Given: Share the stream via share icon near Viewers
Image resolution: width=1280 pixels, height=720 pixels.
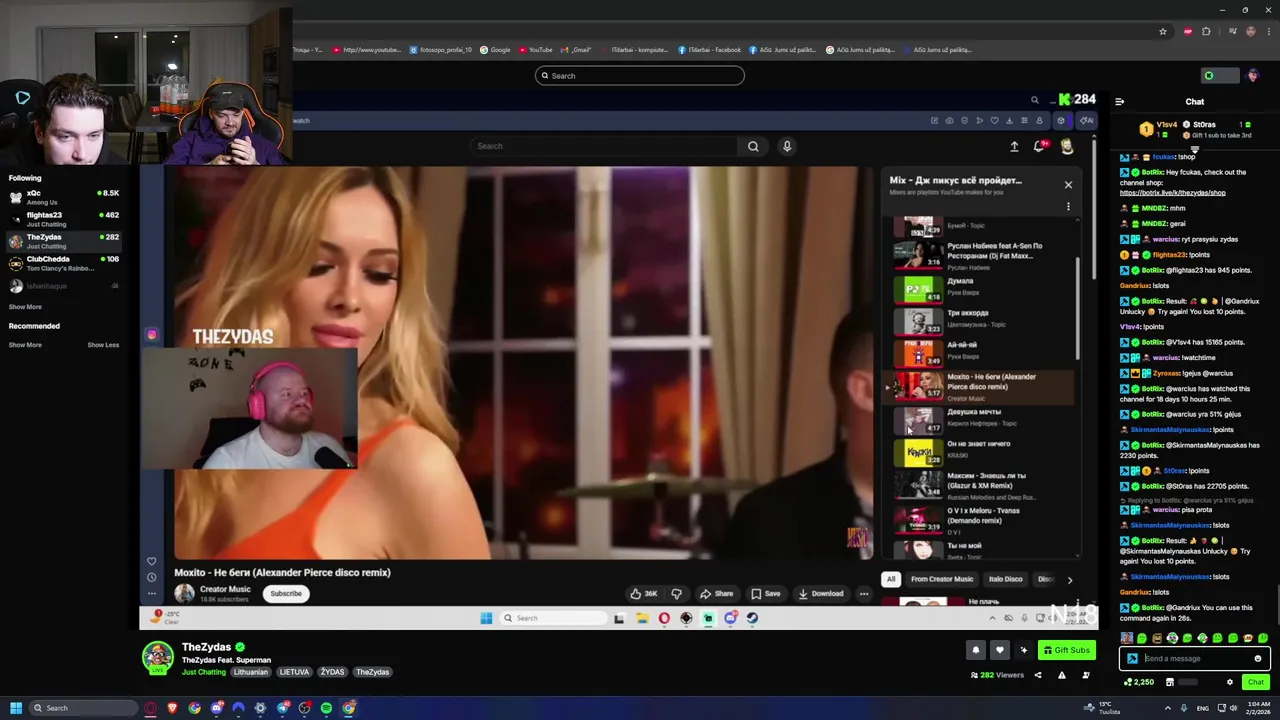Looking at the screenshot, I should [1037, 675].
